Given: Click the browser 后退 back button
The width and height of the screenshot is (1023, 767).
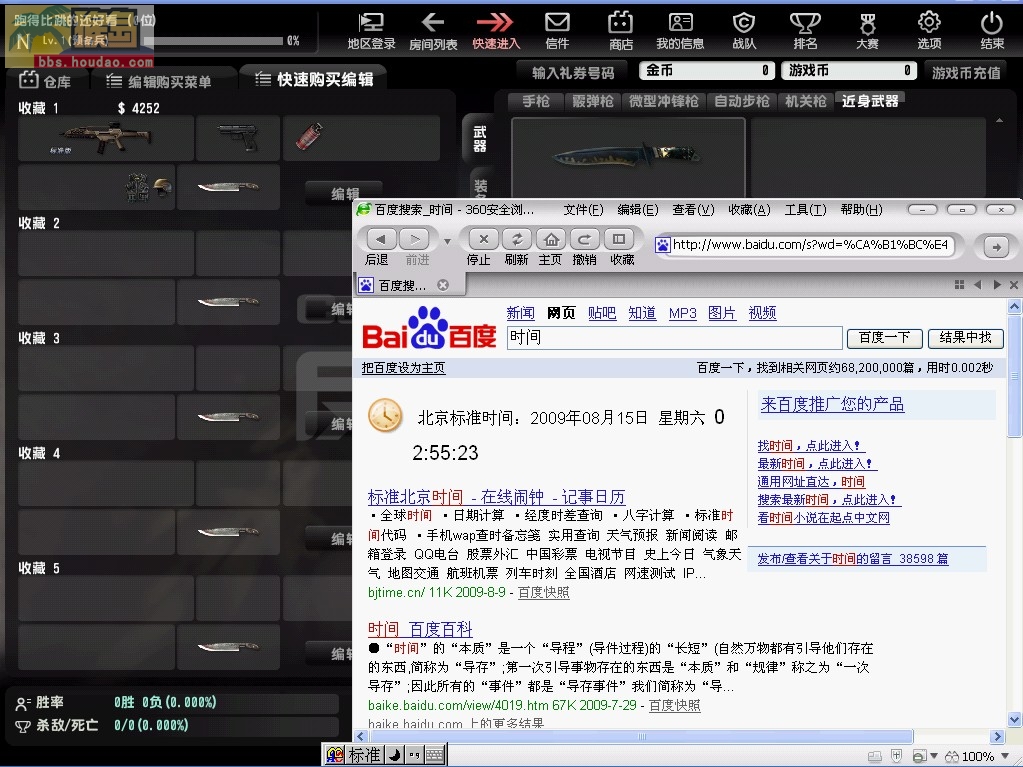Looking at the screenshot, I should coord(380,239).
